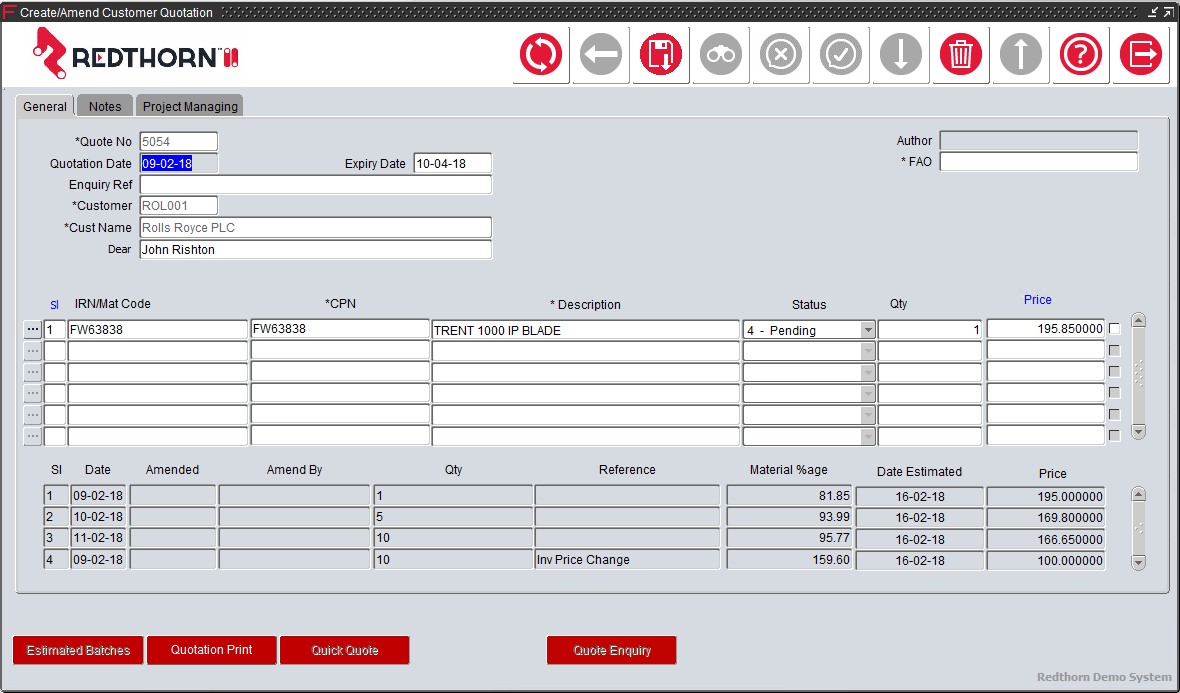Viewport: 1180px width, 693px height.
Task: Select the Save record icon
Action: click(x=660, y=55)
